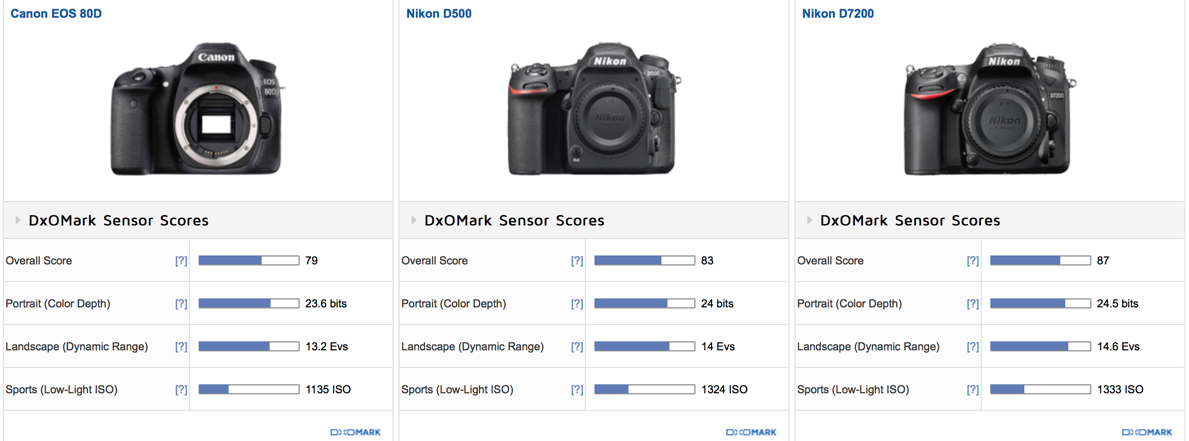Image resolution: width=1189 pixels, height=441 pixels.
Task: Collapse Canon EOS 80D DxOMark Sensor Scores section
Action: [20, 220]
